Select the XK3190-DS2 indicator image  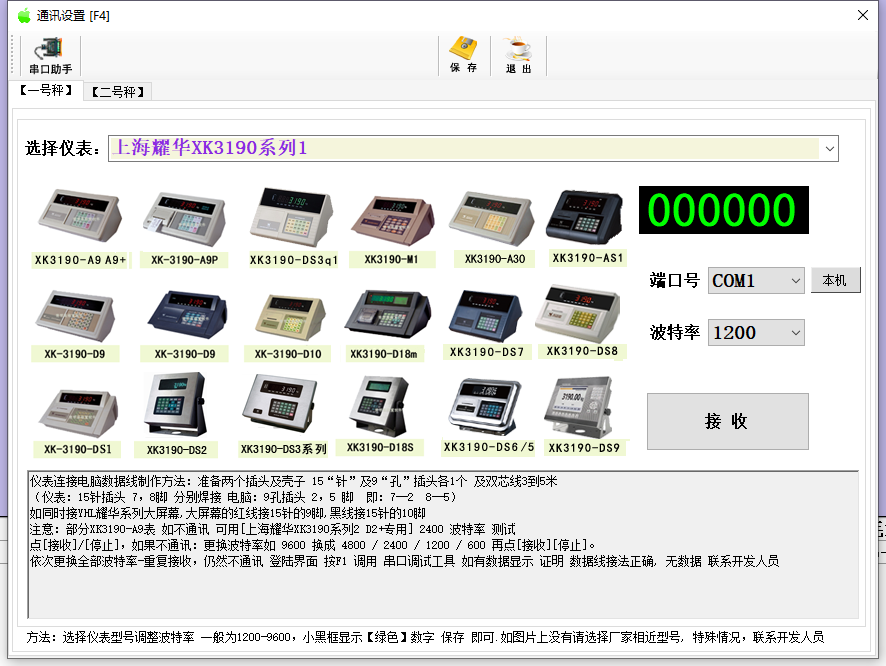tap(175, 403)
